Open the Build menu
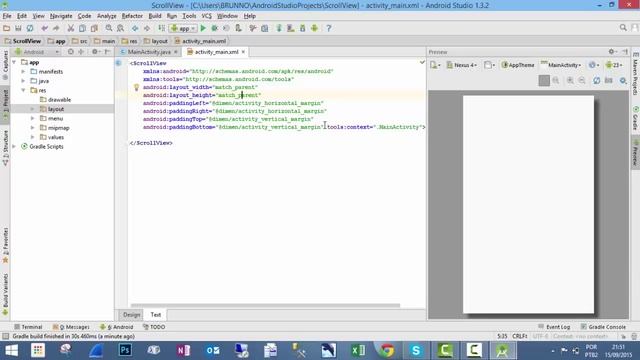Image resolution: width=640 pixels, height=360 pixels. click(155, 16)
